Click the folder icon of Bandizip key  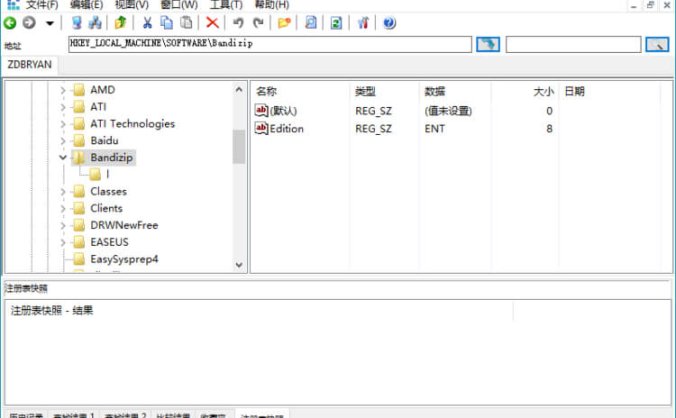[x=78, y=158]
